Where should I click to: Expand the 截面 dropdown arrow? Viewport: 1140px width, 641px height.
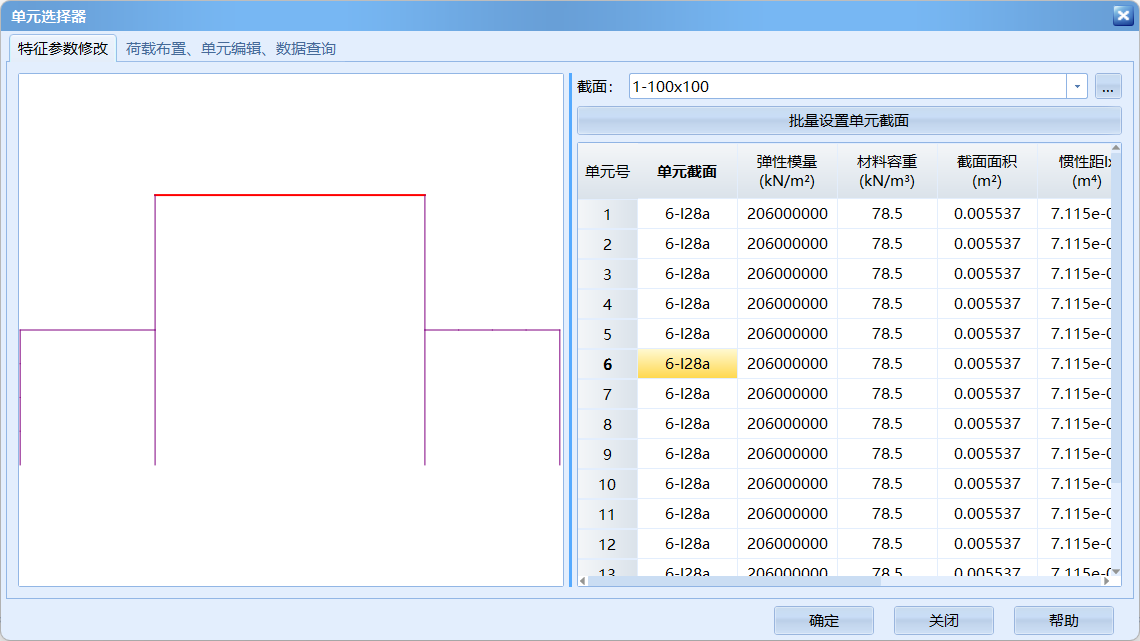(x=1077, y=87)
